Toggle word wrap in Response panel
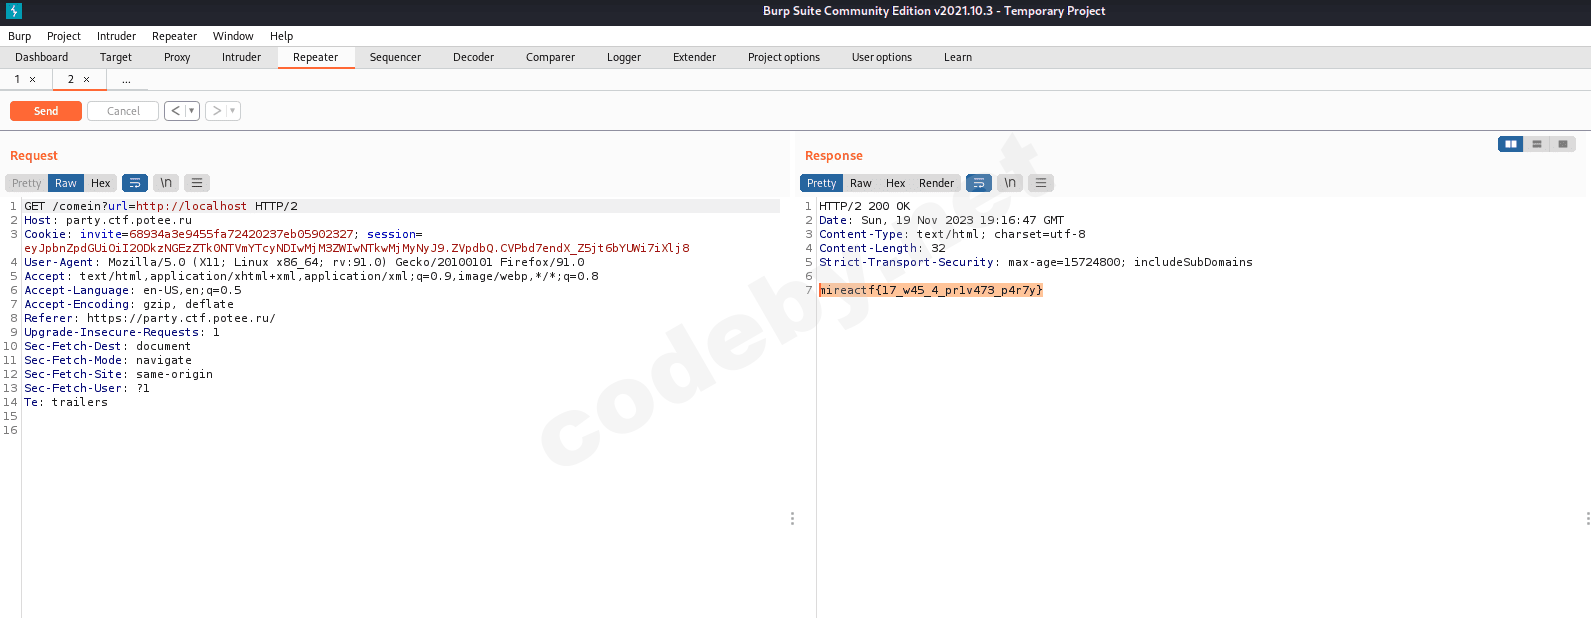This screenshot has height=618, width=1591. 979,183
